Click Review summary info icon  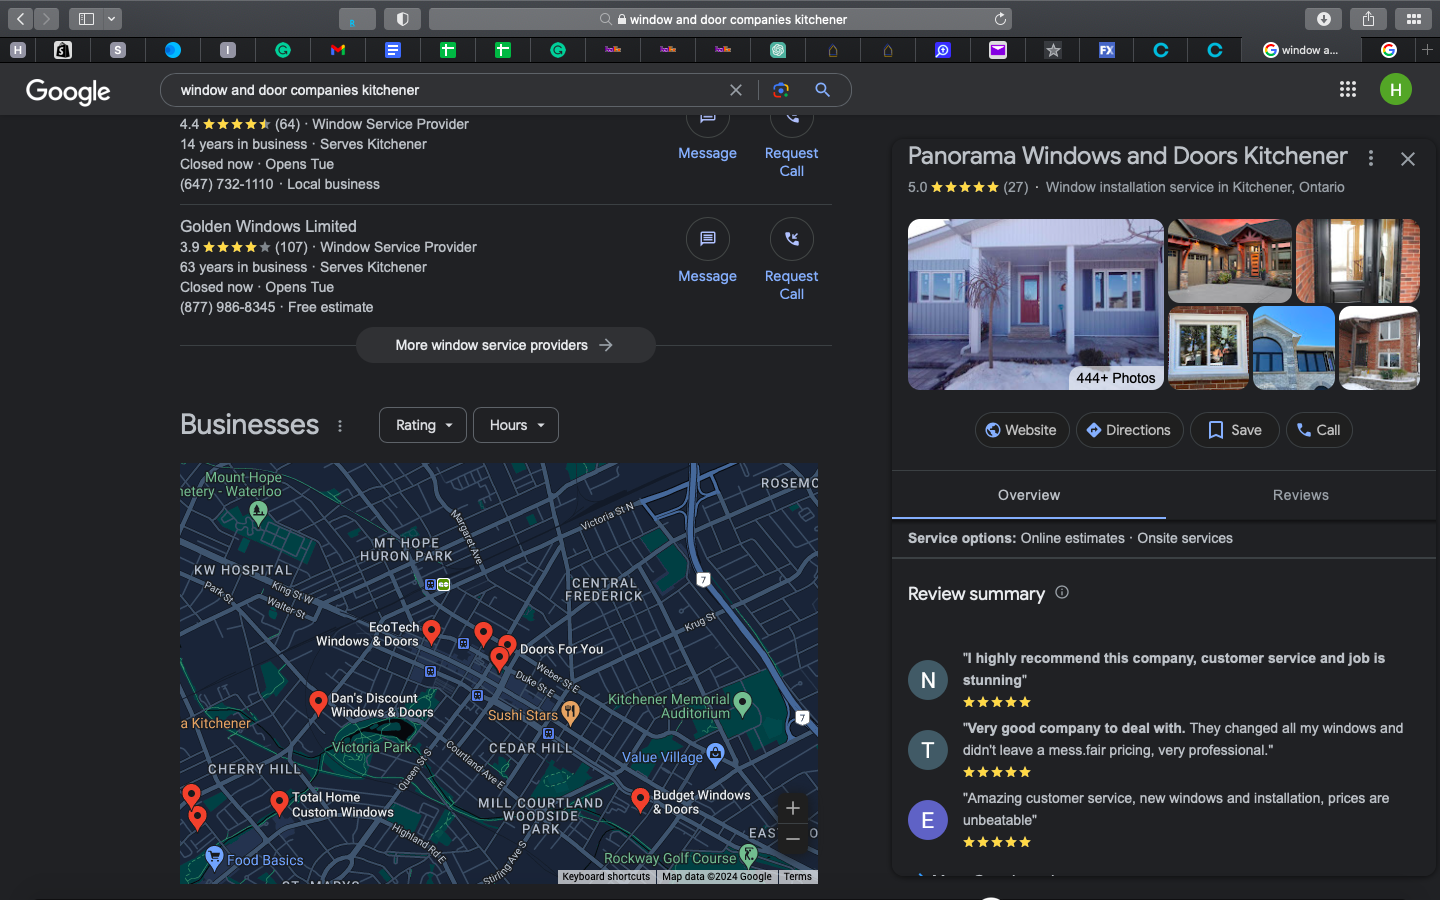pyautogui.click(x=1062, y=592)
